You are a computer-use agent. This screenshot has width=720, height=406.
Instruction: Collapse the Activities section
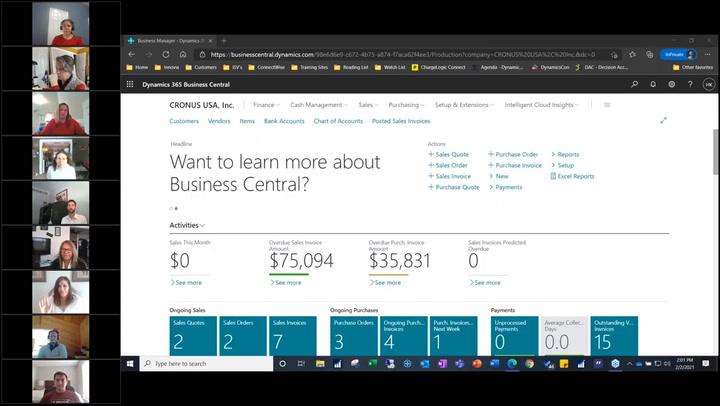tap(187, 226)
